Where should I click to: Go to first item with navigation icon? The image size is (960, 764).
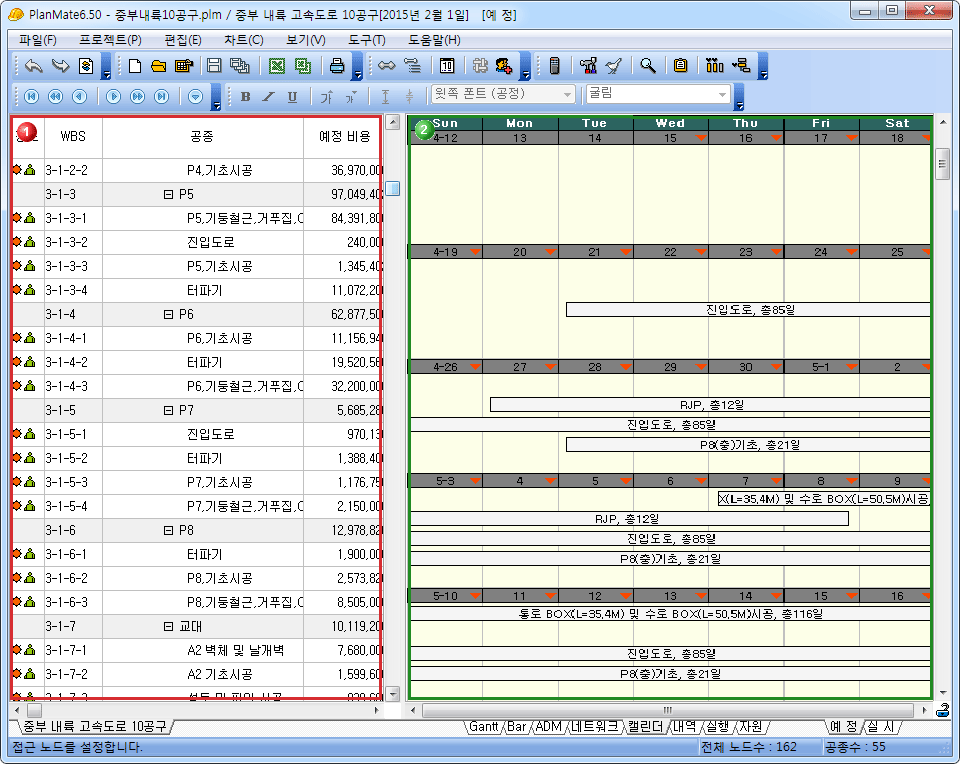(31, 96)
